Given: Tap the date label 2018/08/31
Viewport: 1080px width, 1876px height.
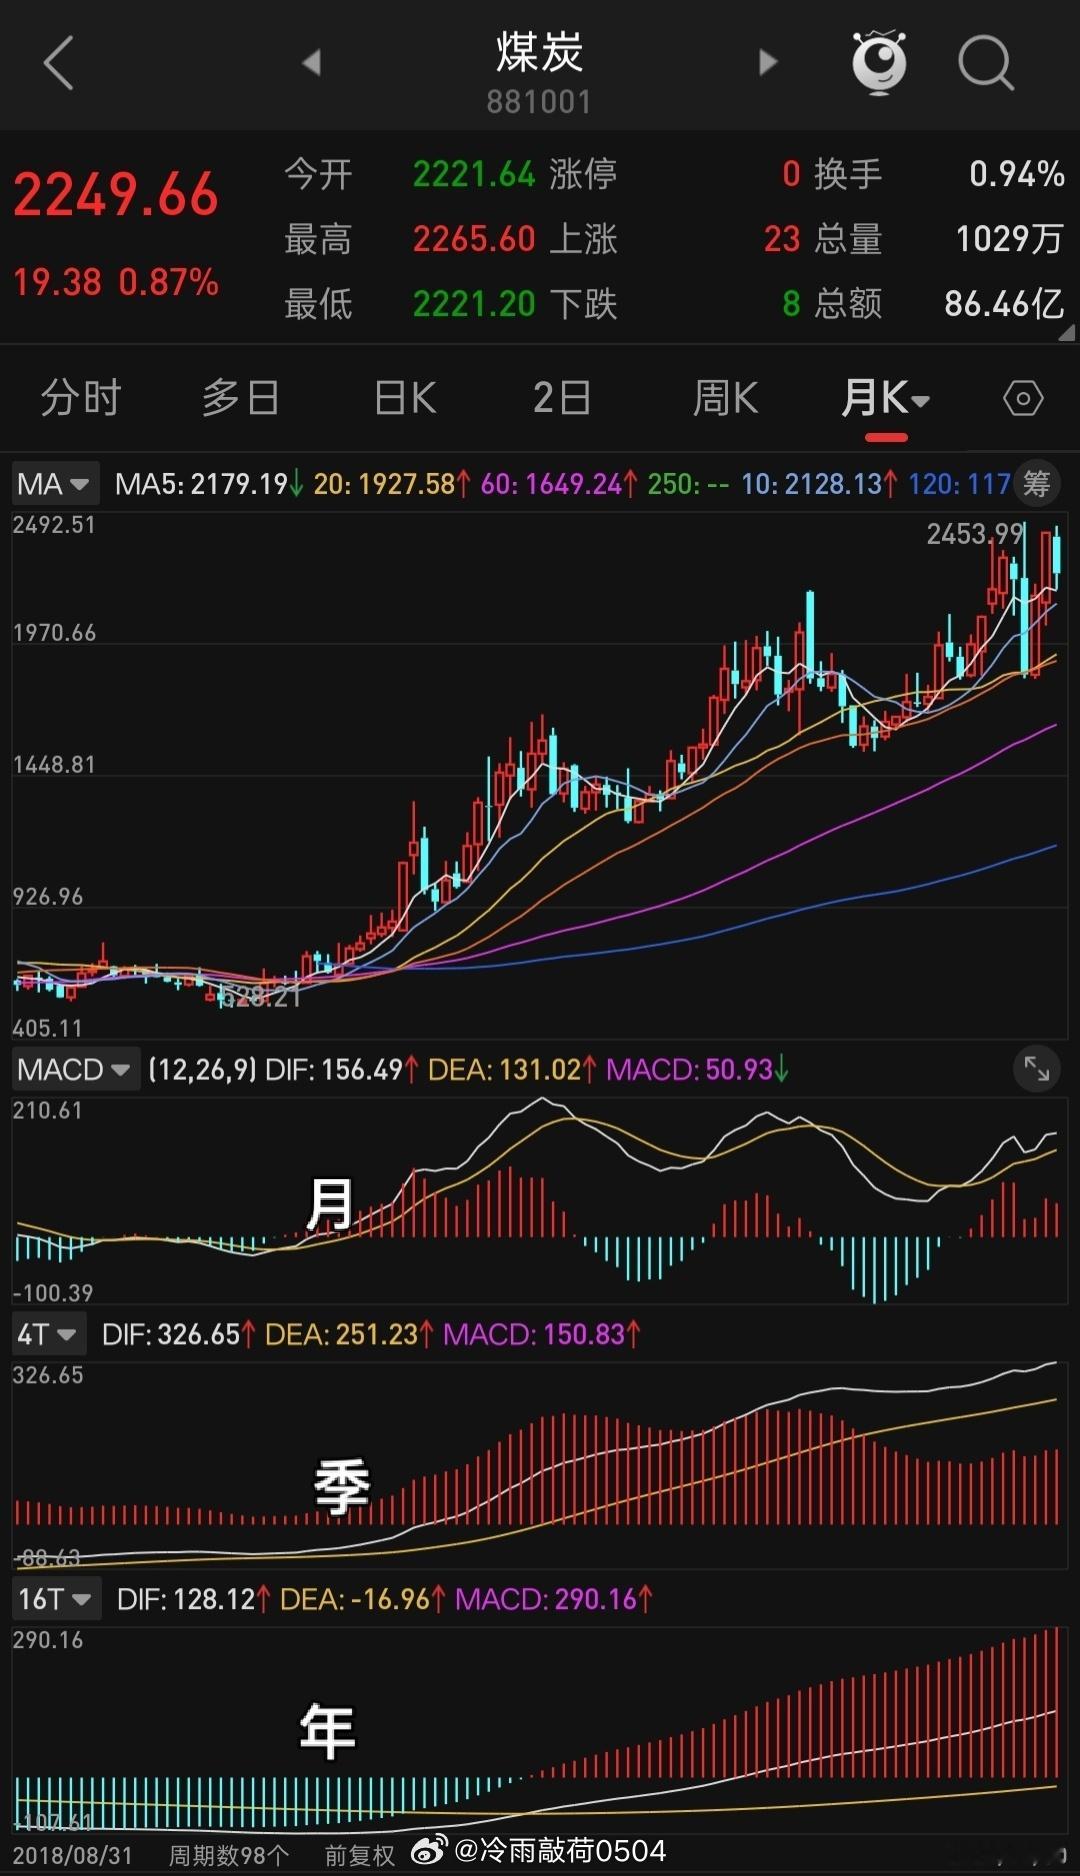Looking at the screenshot, I should pos(72,1856).
